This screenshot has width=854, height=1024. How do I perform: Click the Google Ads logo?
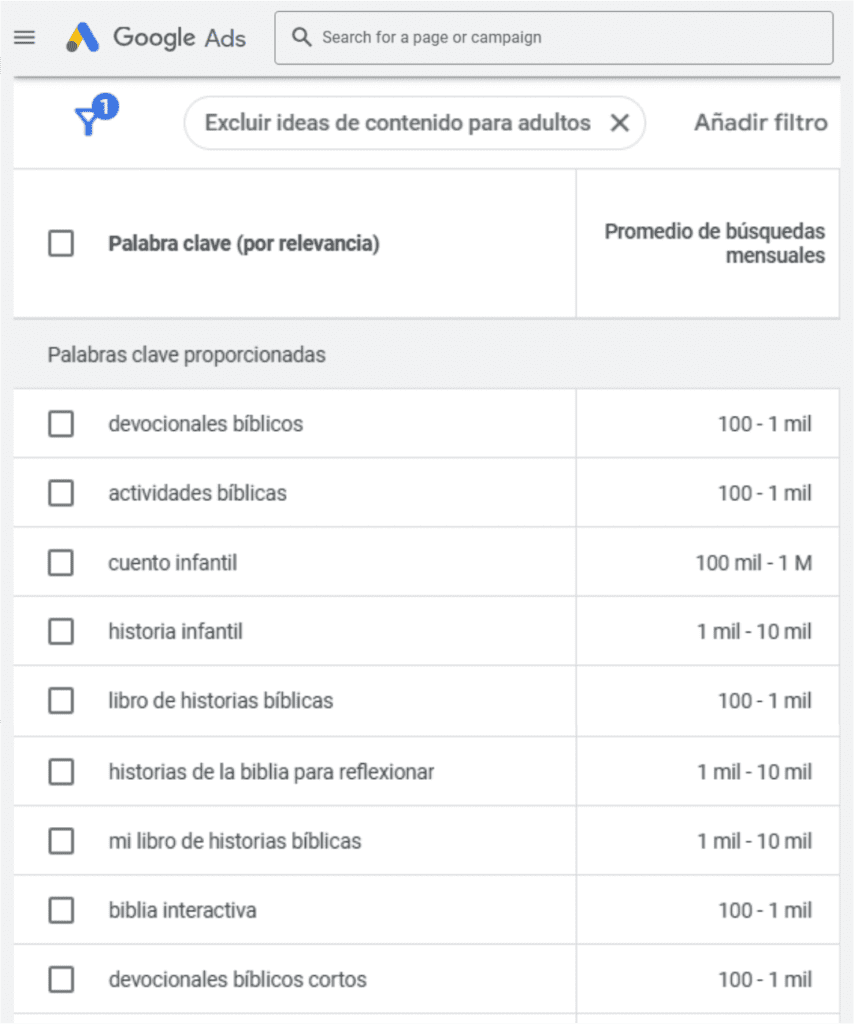pyautogui.click(x=156, y=38)
